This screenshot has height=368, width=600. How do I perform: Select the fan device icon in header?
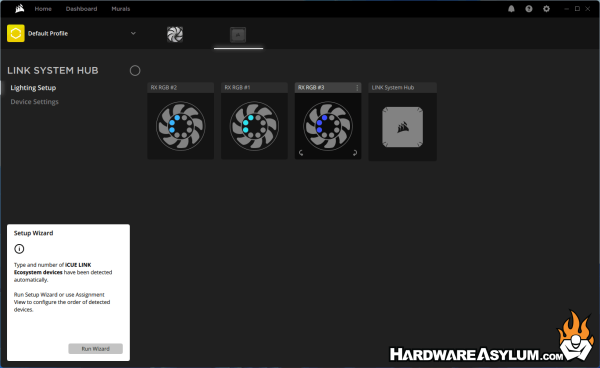(x=175, y=34)
